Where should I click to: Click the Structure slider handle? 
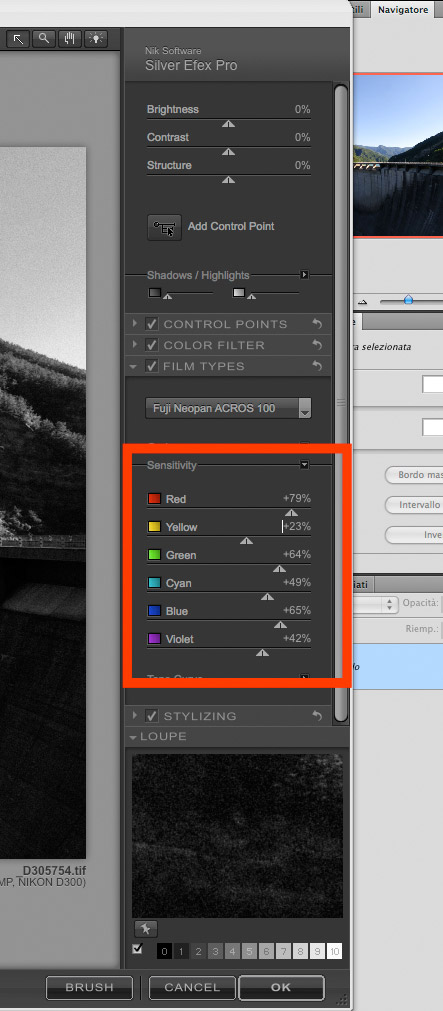pos(228,180)
